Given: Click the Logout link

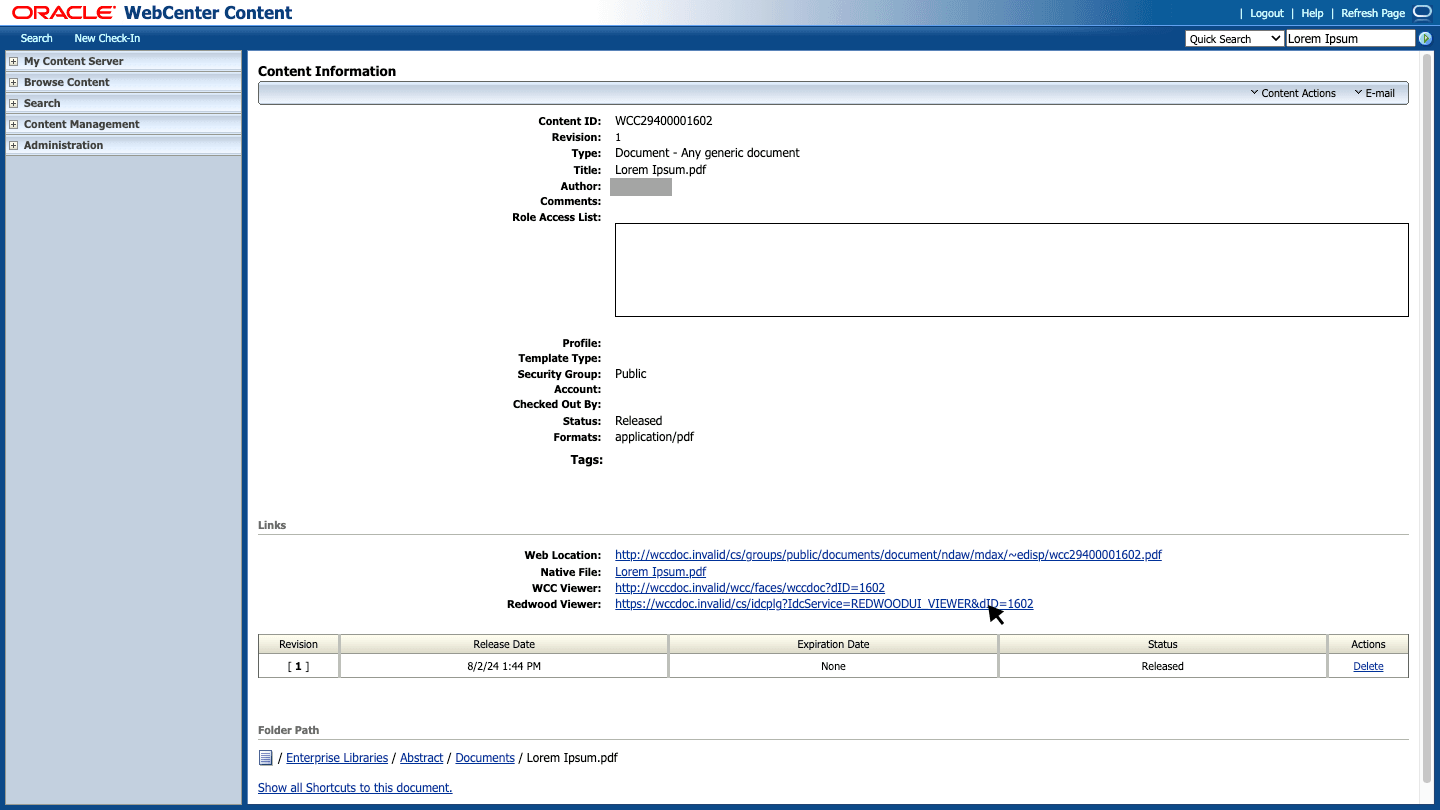Looking at the screenshot, I should click(1267, 13).
